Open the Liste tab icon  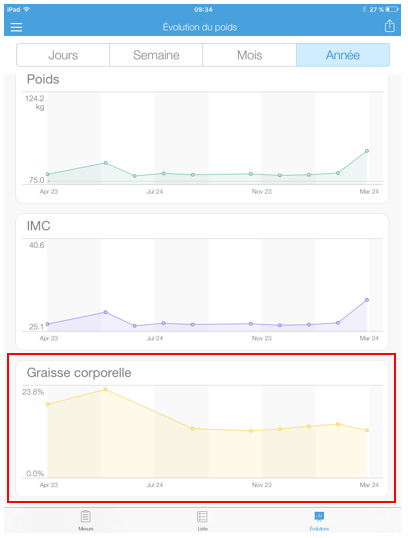pyautogui.click(x=202, y=516)
